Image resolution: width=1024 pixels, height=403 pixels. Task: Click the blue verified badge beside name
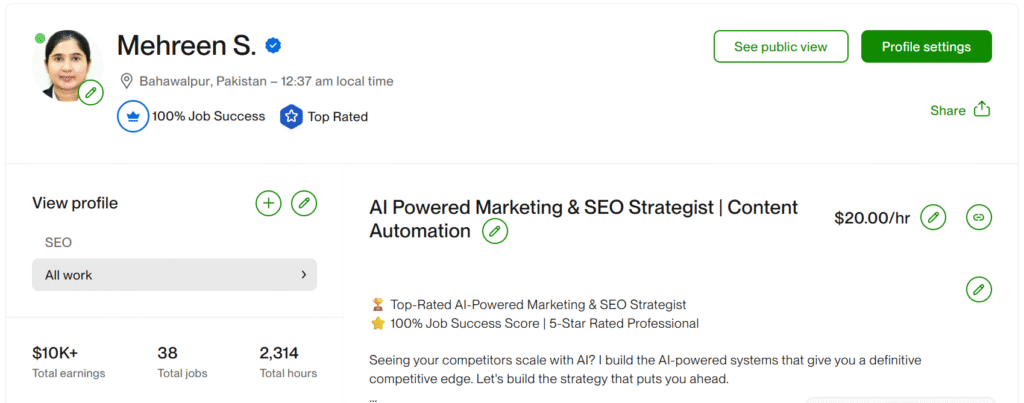pos(273,46)
